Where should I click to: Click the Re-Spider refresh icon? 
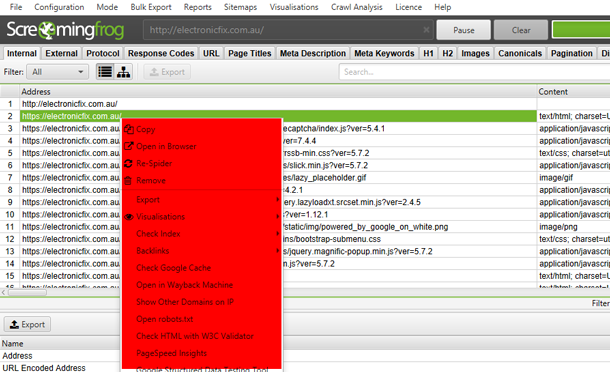129,163
